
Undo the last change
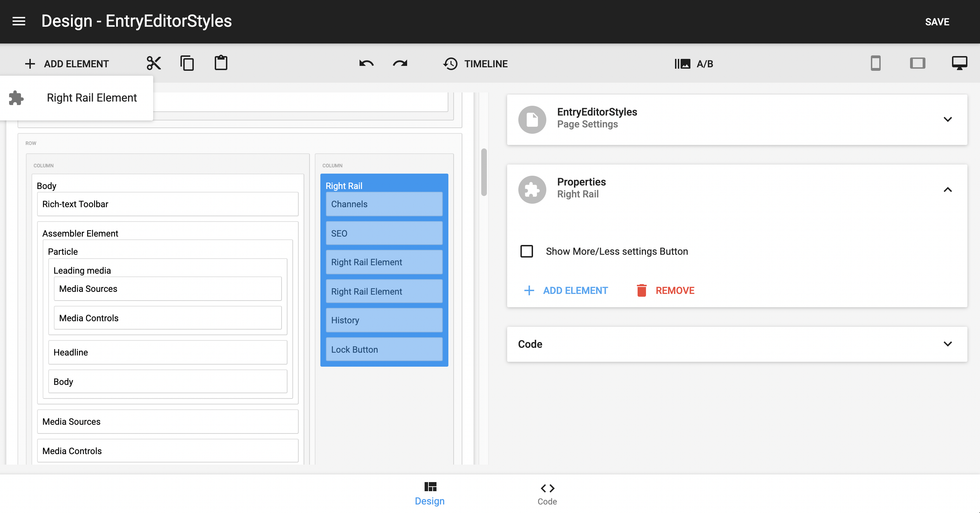click(366, 63)
